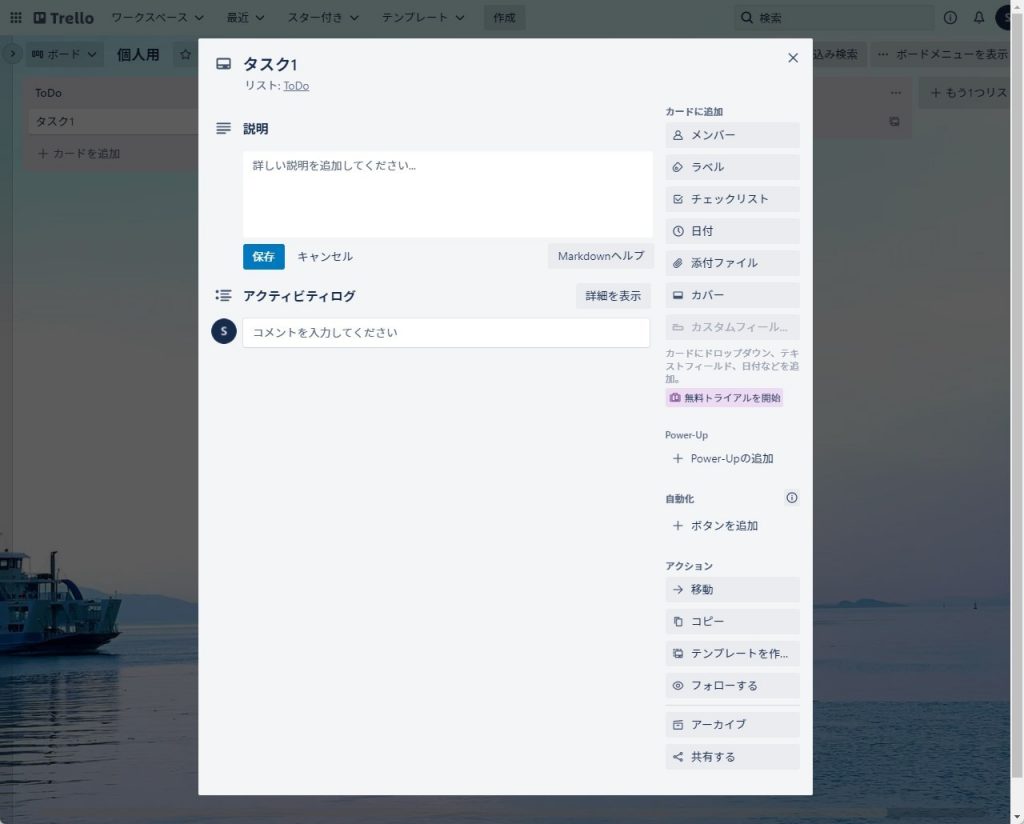The image size is (1024, 824).
Task: Choose a カバー for the card
Action: pyautogui.click(x=732, y=295)
